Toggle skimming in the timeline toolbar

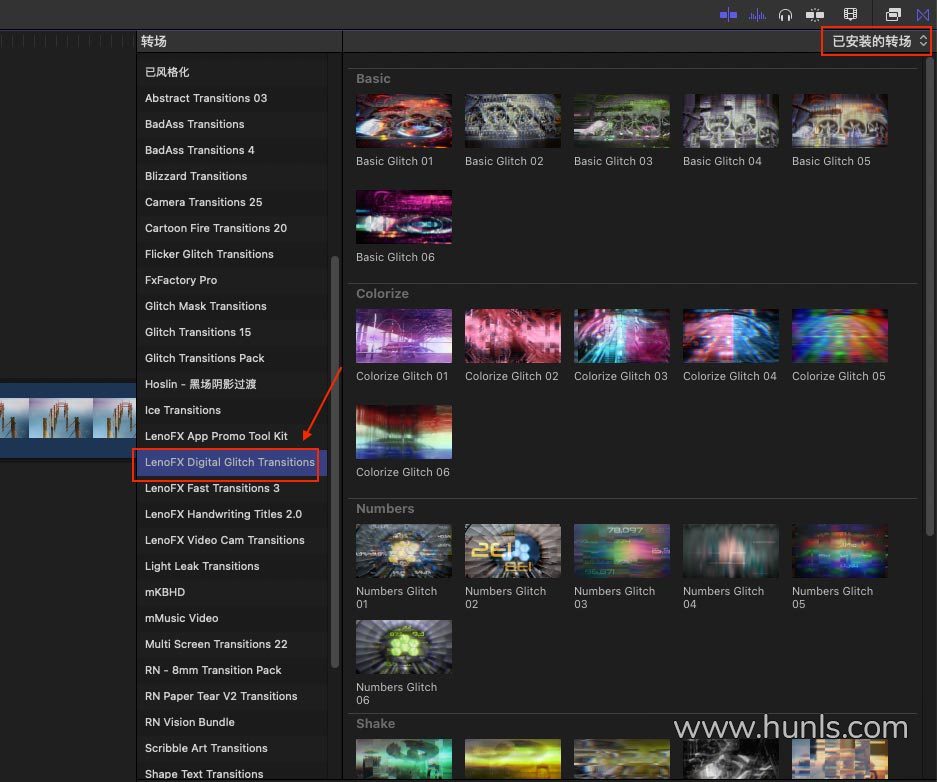(x=728, y=14)
